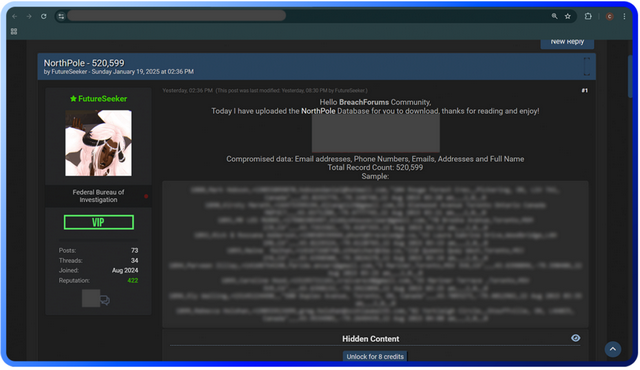Open the apps grid icon in the bookmarks bar
Screen dimensions: 640x370
point(14,31)
